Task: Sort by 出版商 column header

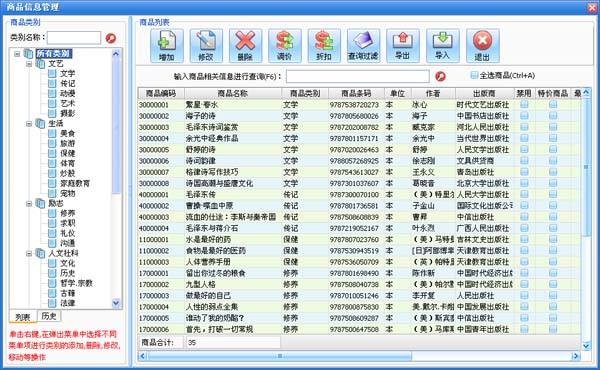Action: 484,93
